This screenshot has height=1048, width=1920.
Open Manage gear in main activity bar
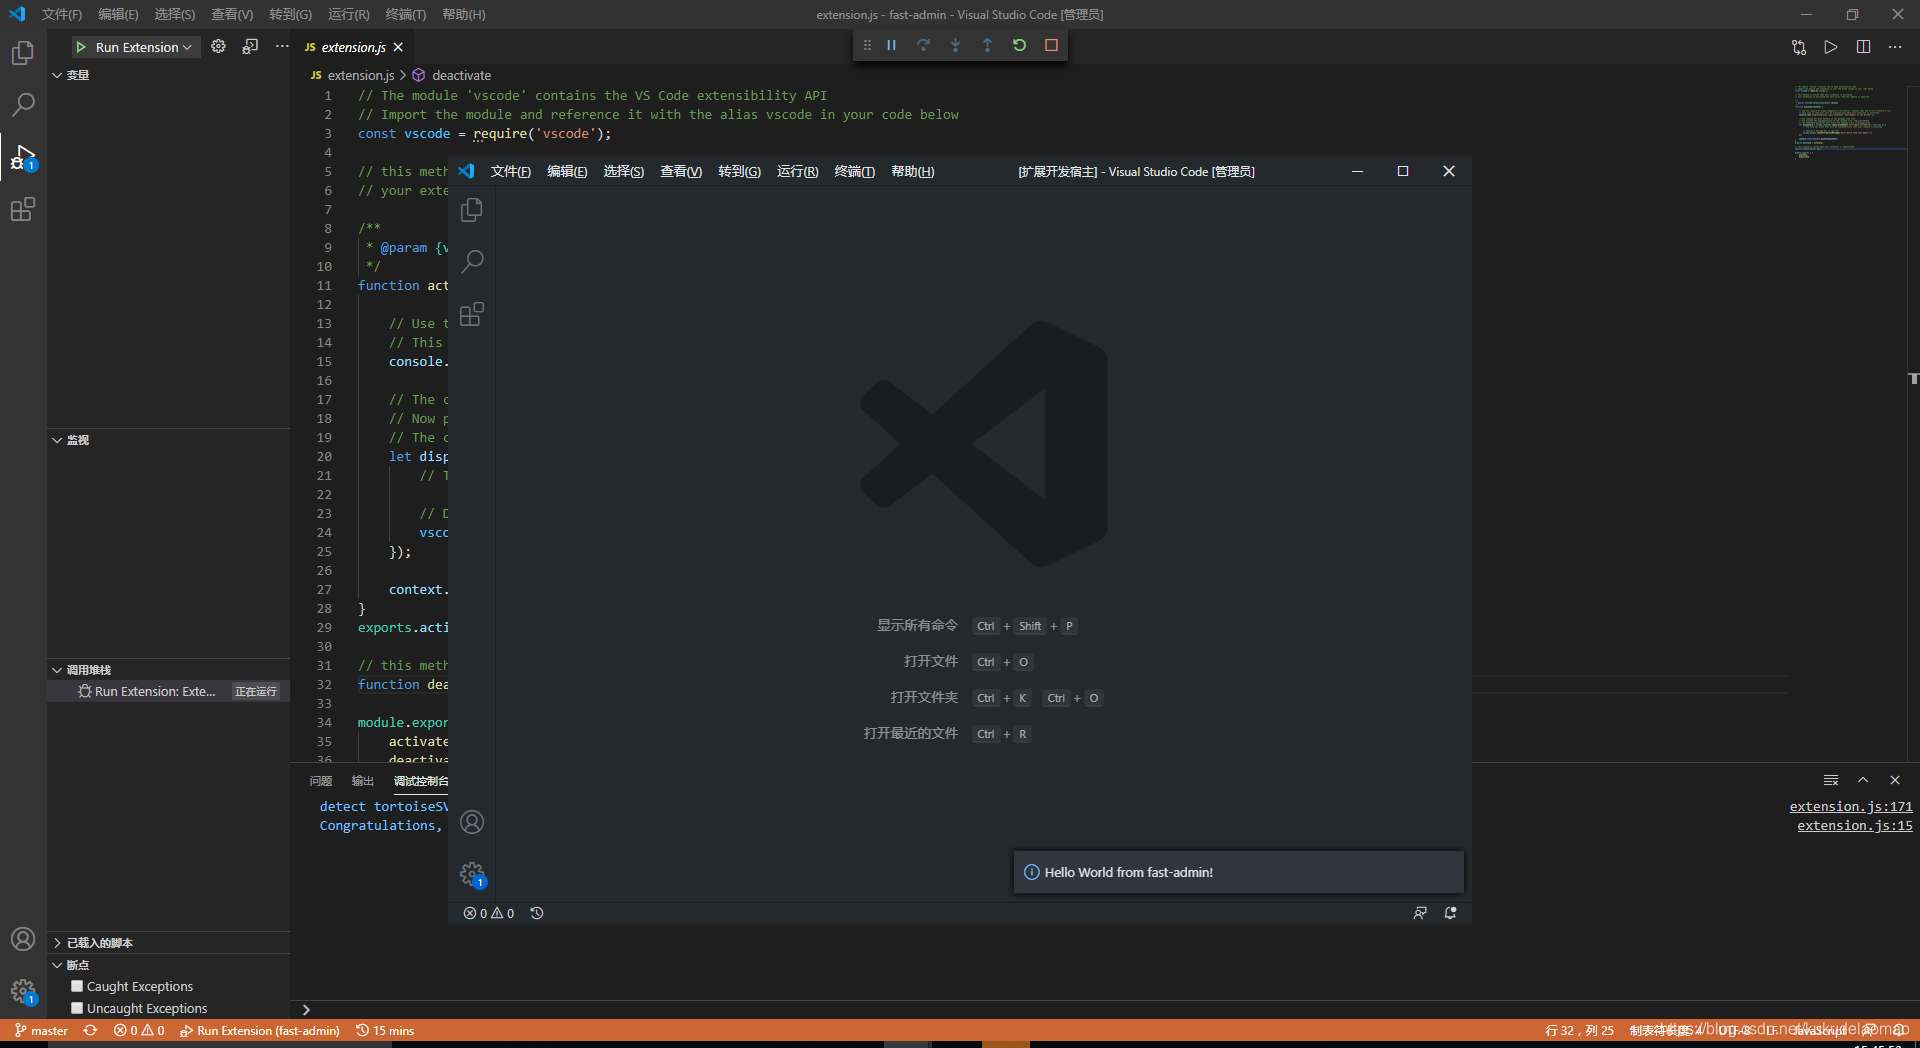(x=22, y=991)
